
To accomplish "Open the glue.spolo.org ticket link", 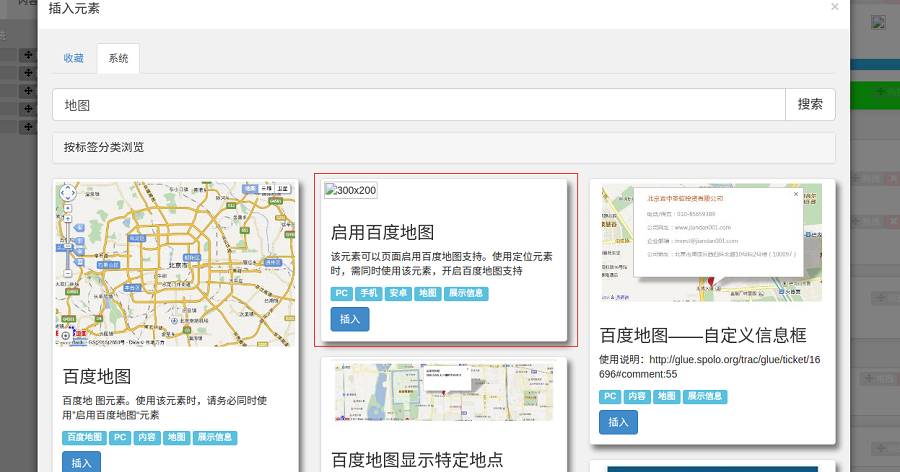I will click(709, 366).
